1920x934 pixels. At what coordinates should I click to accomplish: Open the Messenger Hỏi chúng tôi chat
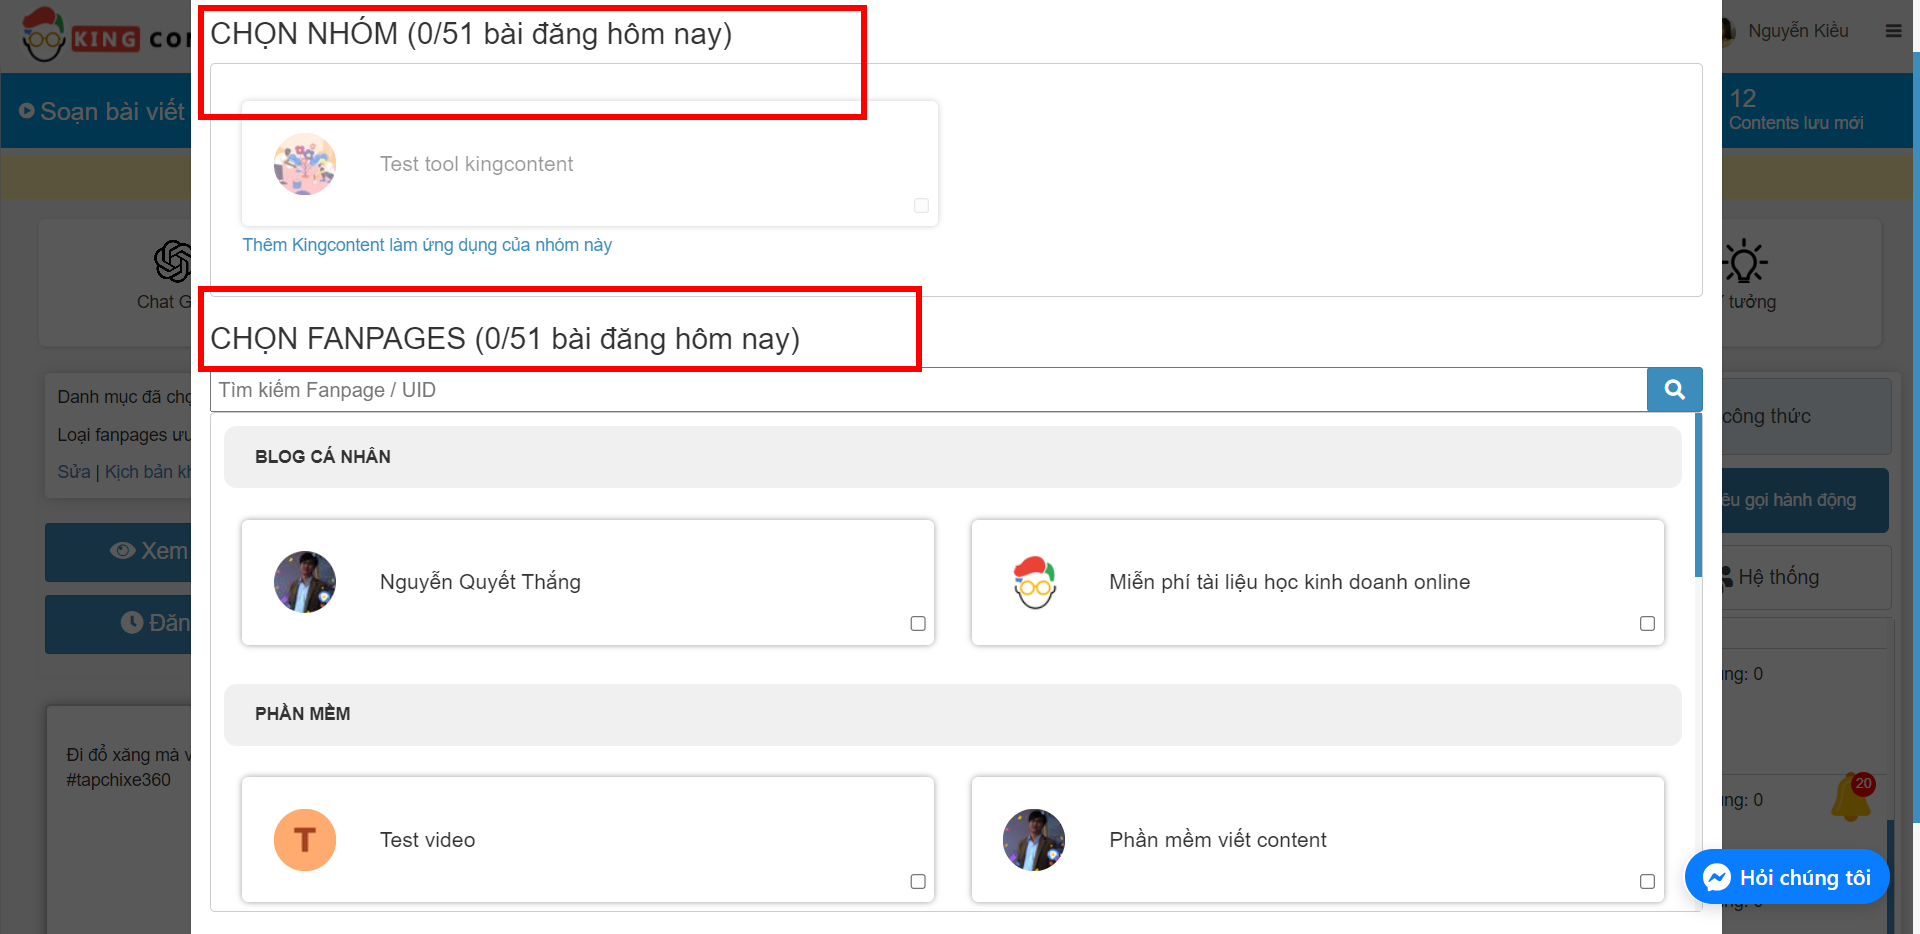[x=1787, y=877]
